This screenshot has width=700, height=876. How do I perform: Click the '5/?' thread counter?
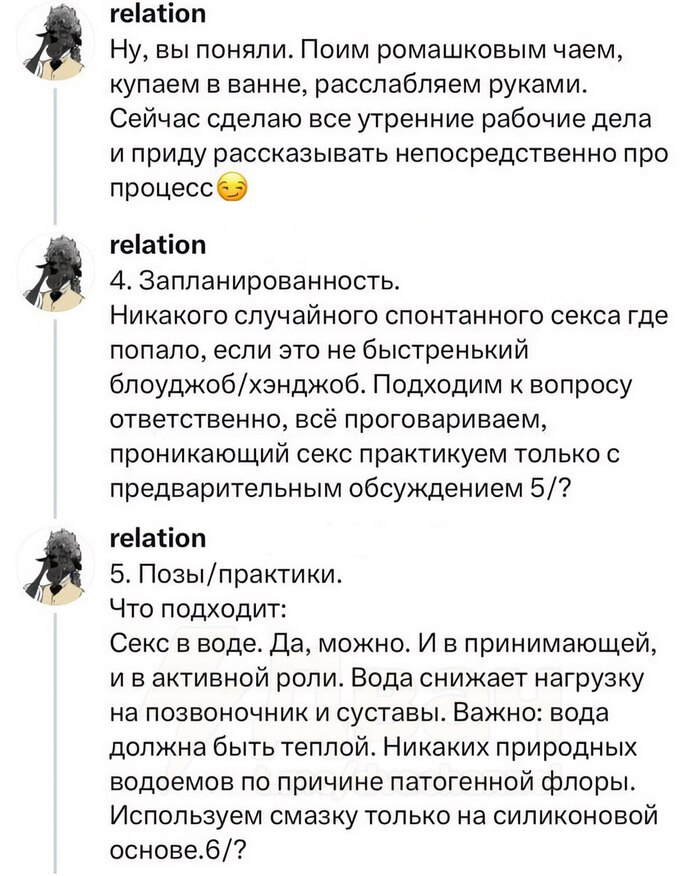coord(569,485)
